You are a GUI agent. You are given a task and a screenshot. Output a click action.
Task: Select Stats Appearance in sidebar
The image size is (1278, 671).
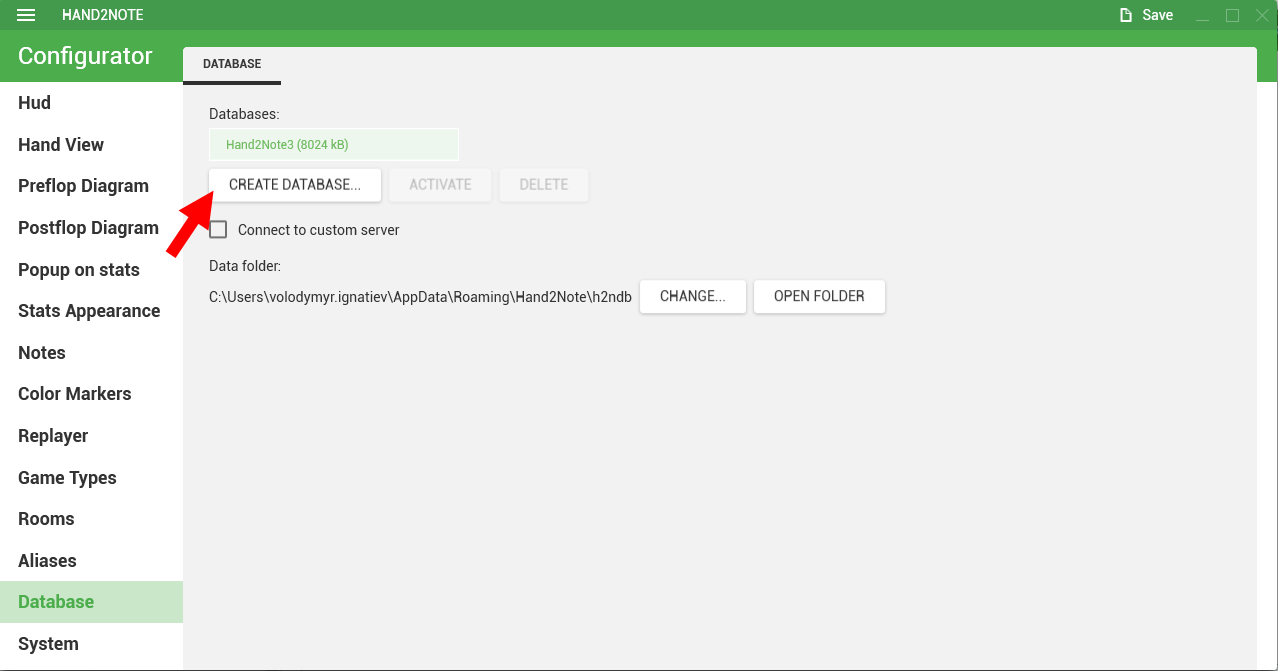tap(91, 311)
